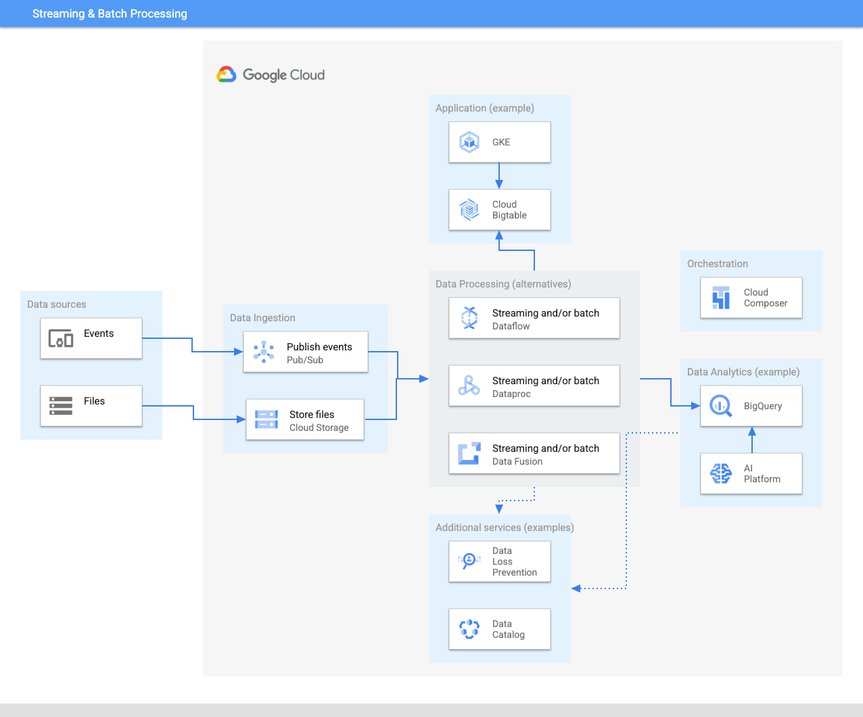Open the Pub/Sub publish events icon
Image resolution: width=863 pixels, height=717 pixels.
tap(262, 352)
